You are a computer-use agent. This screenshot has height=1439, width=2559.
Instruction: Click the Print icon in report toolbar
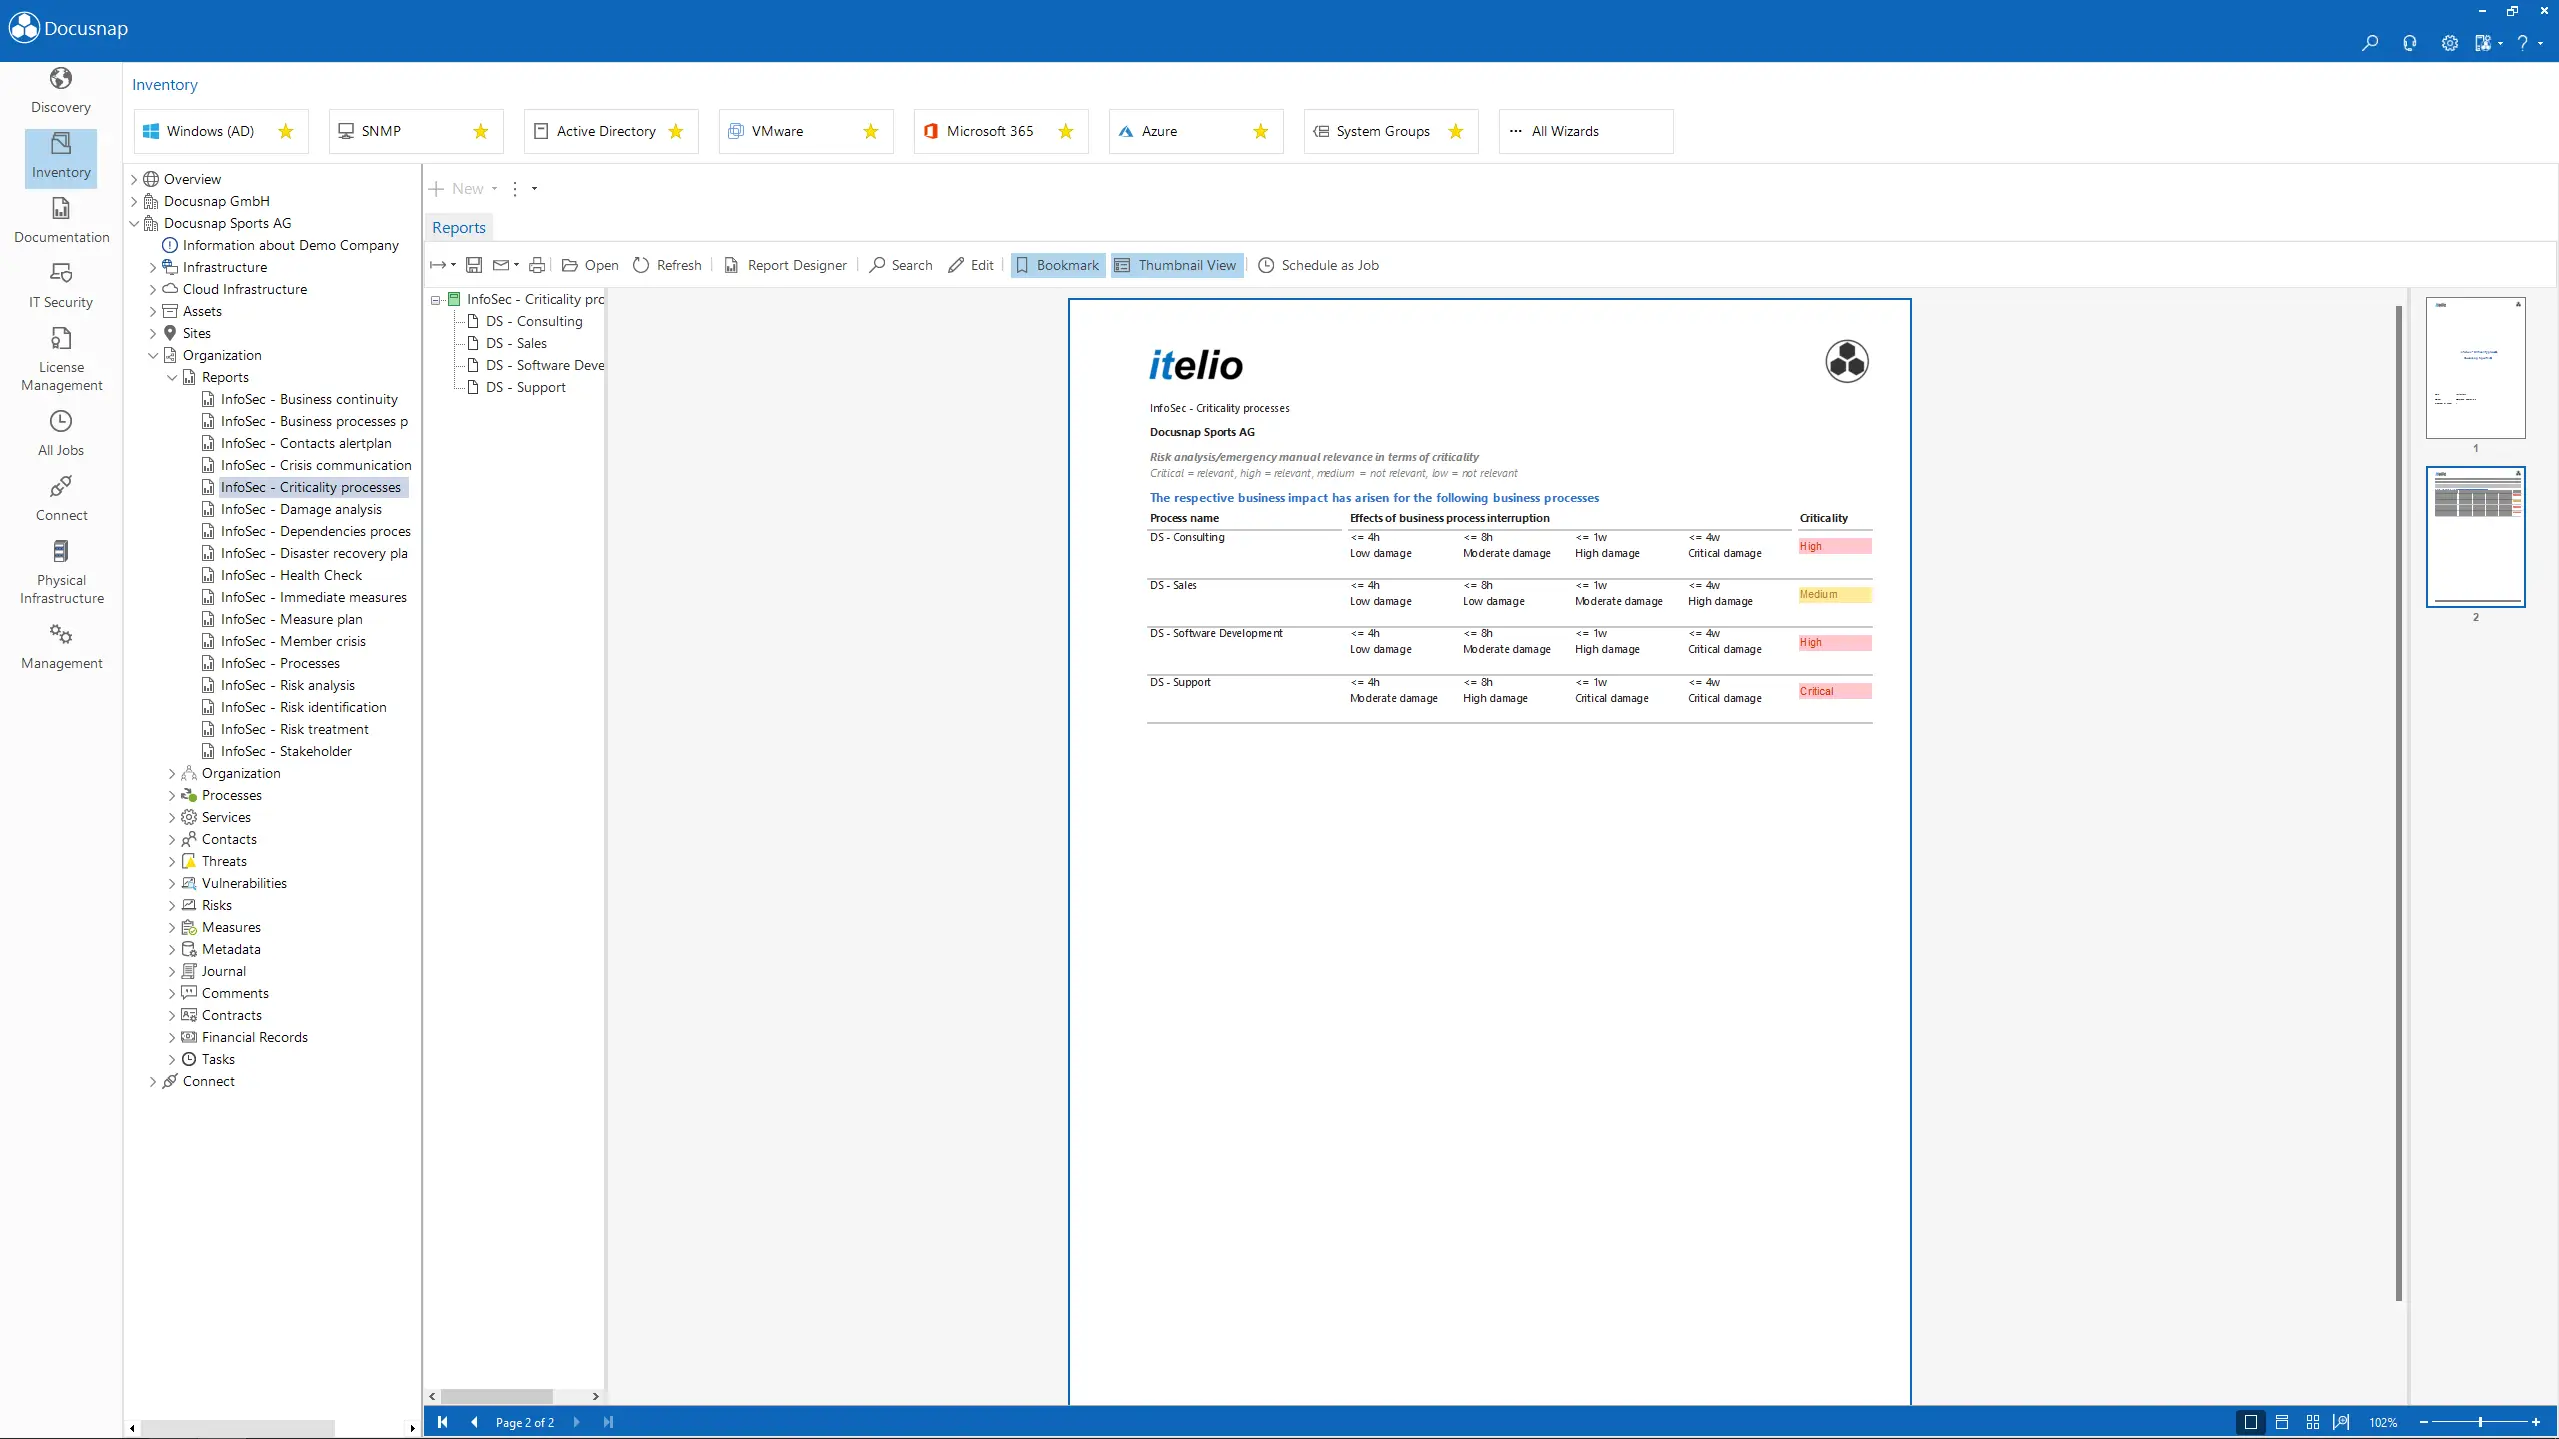pyautogui.click(x=537, y=265)
